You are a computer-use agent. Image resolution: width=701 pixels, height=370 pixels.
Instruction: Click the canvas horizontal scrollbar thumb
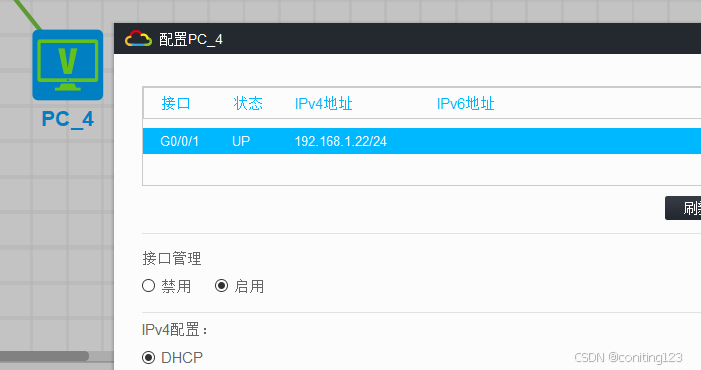click(x=44, y=356)
